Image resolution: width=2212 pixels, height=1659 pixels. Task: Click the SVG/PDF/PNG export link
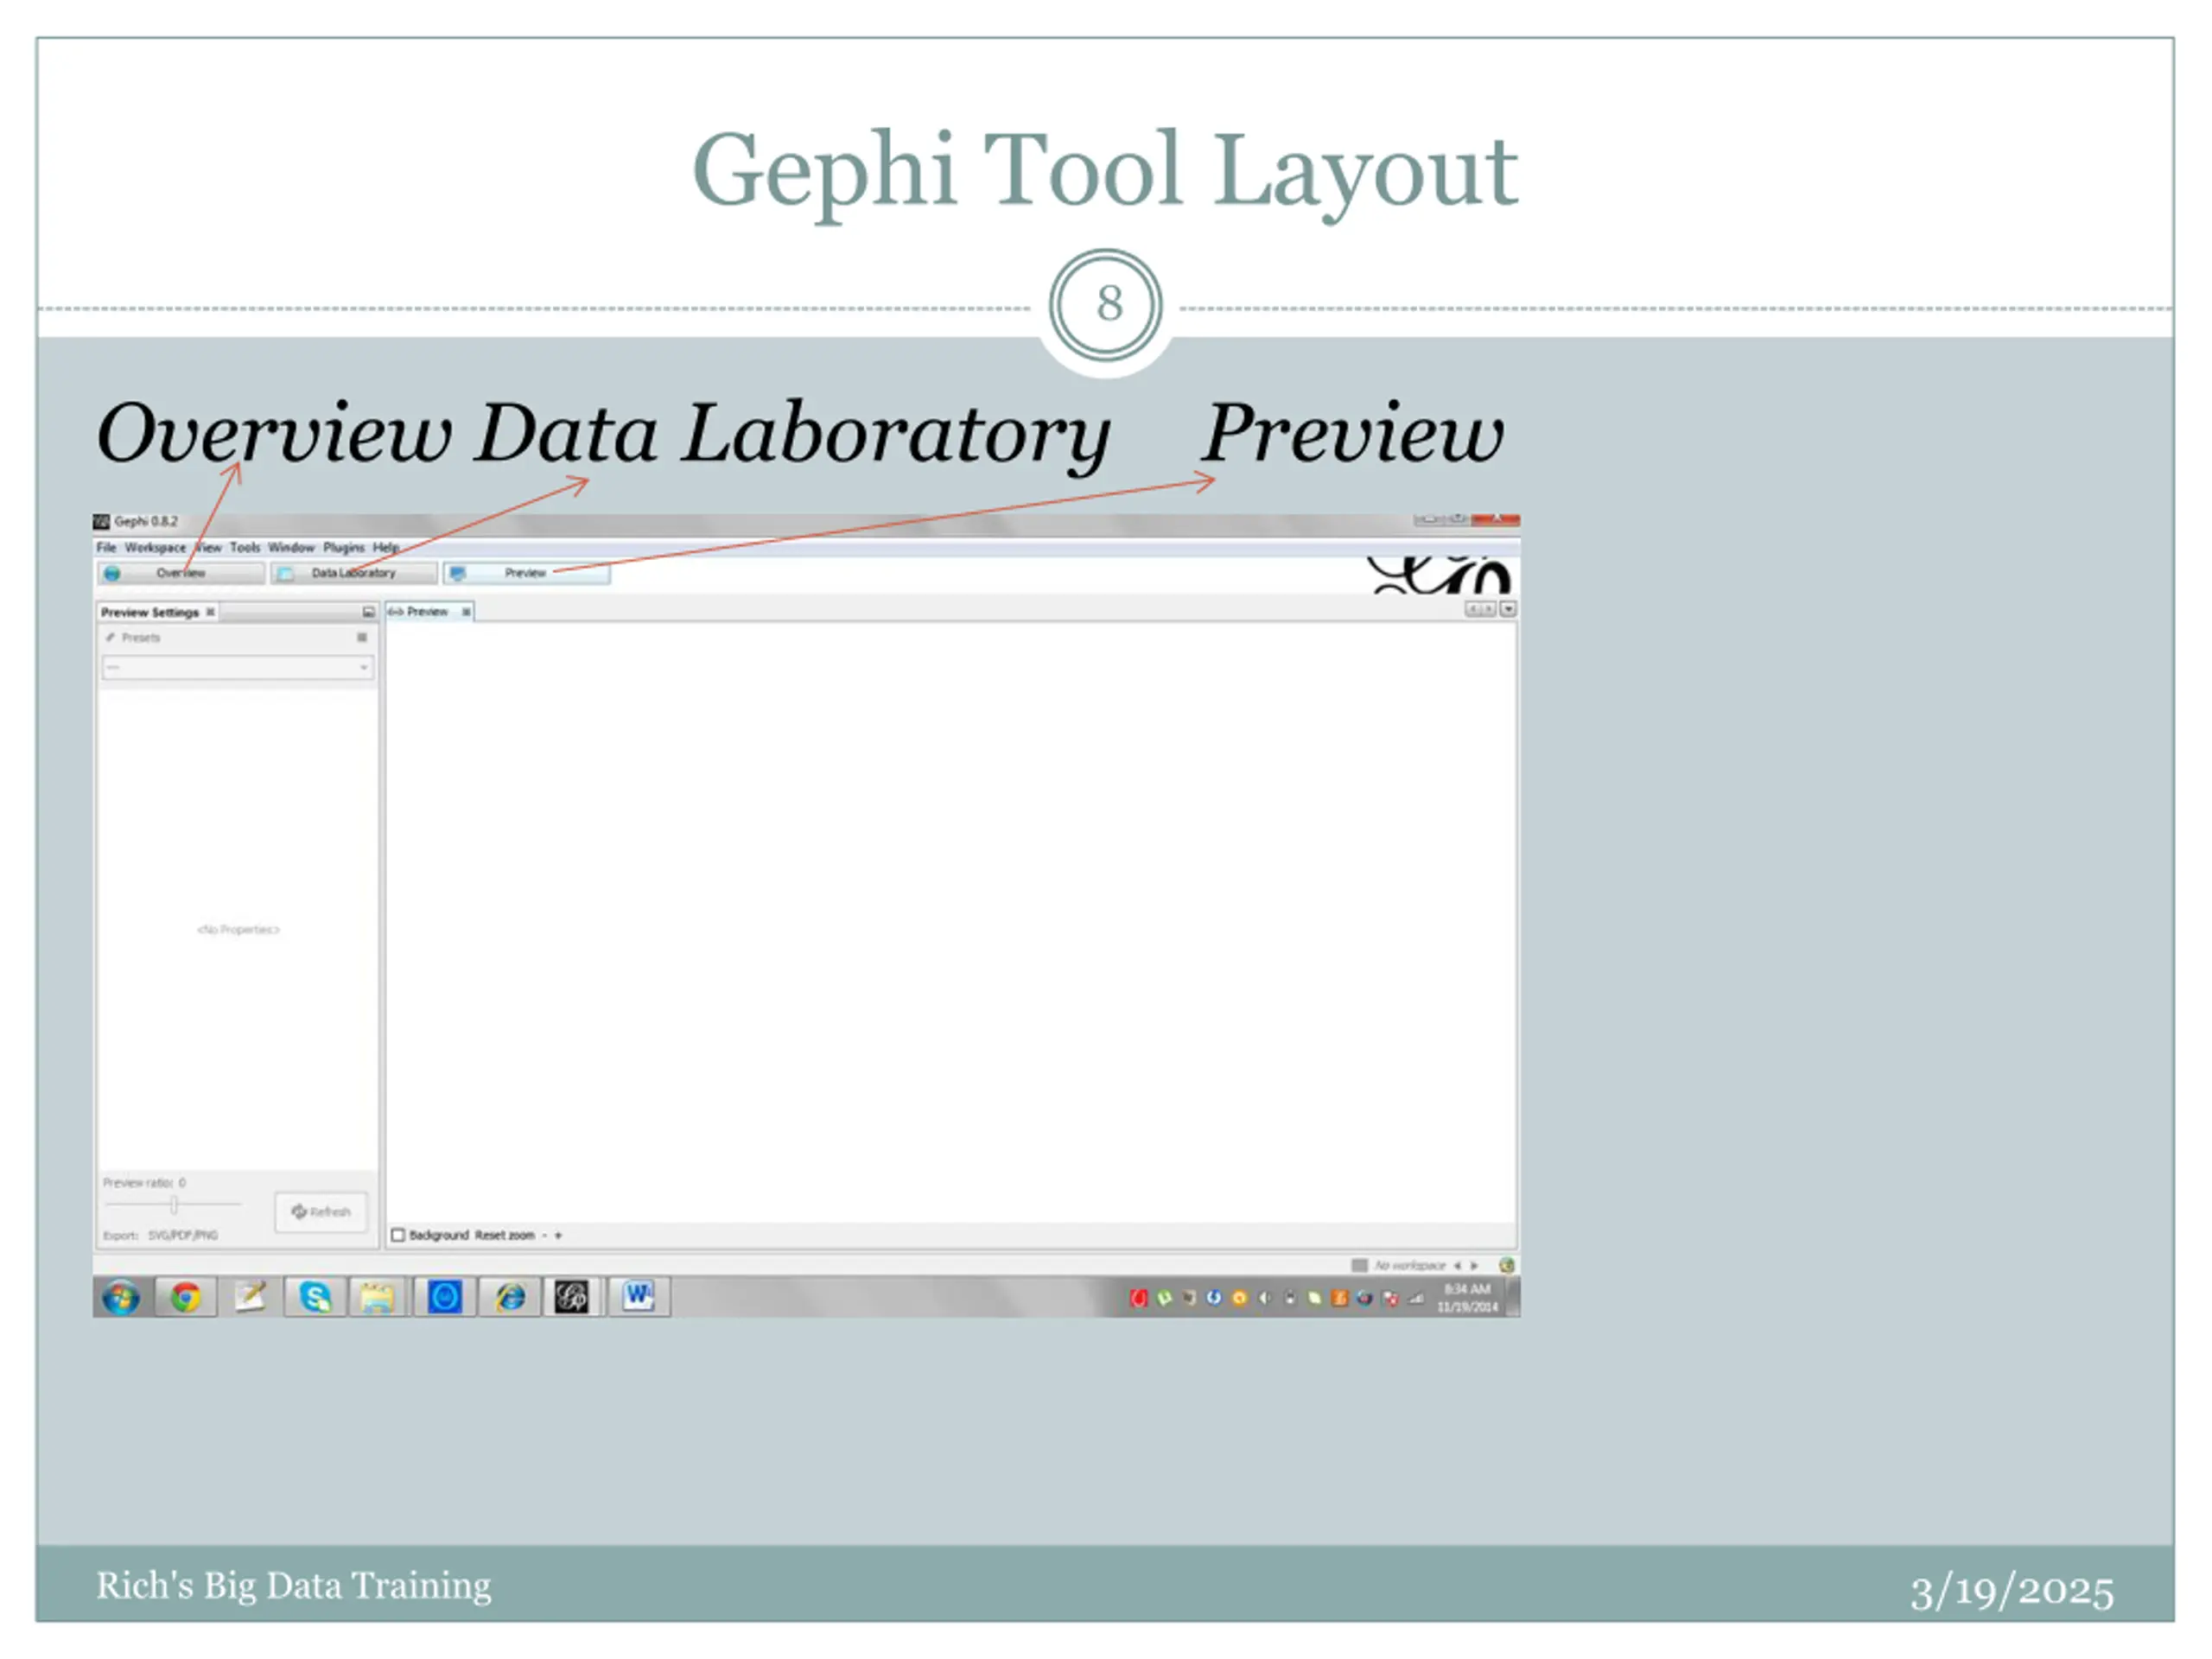183,1235
